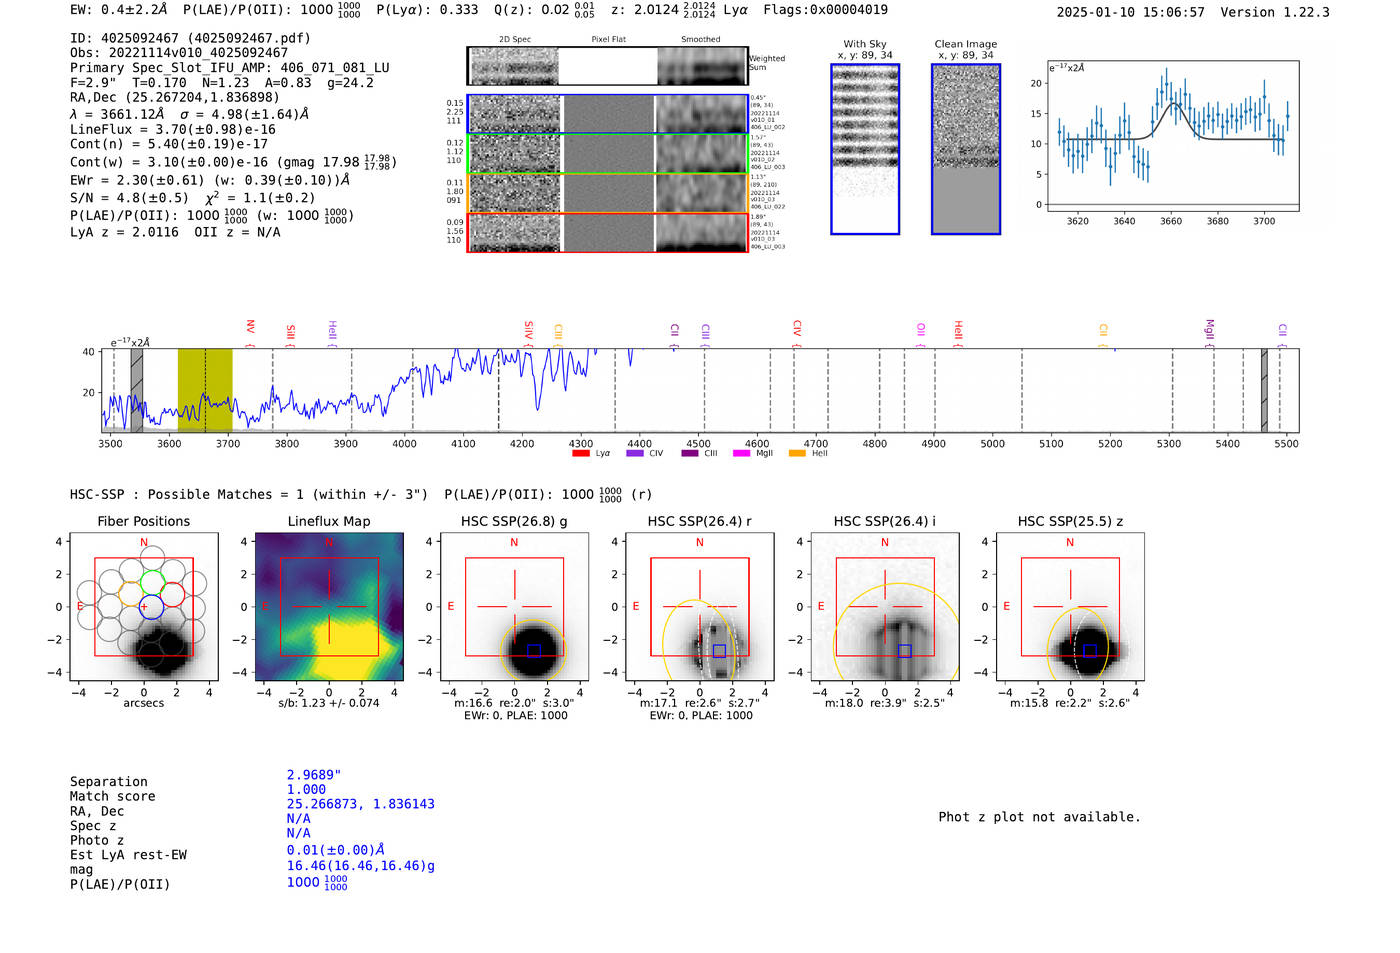
Task: Click the "Phot z plot not available." message
Action: pyautogui.click(x=1039, y=817)
